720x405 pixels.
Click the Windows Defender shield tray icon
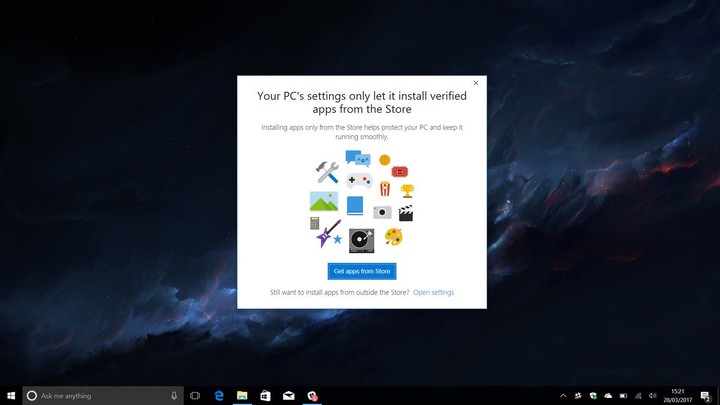(x=593, y=396)
